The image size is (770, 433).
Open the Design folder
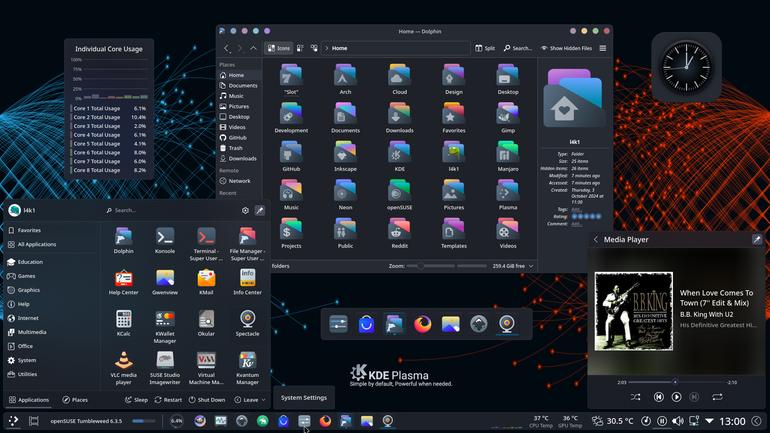(x=453, y=80)
